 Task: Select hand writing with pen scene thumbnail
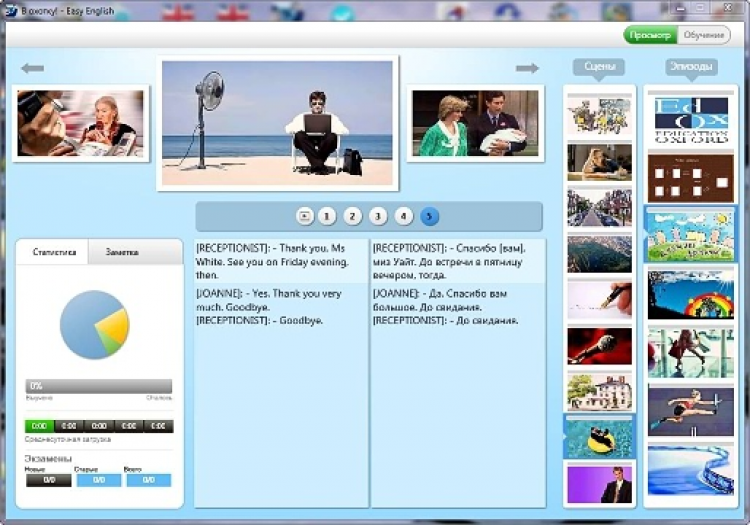[x=599, y=300]
